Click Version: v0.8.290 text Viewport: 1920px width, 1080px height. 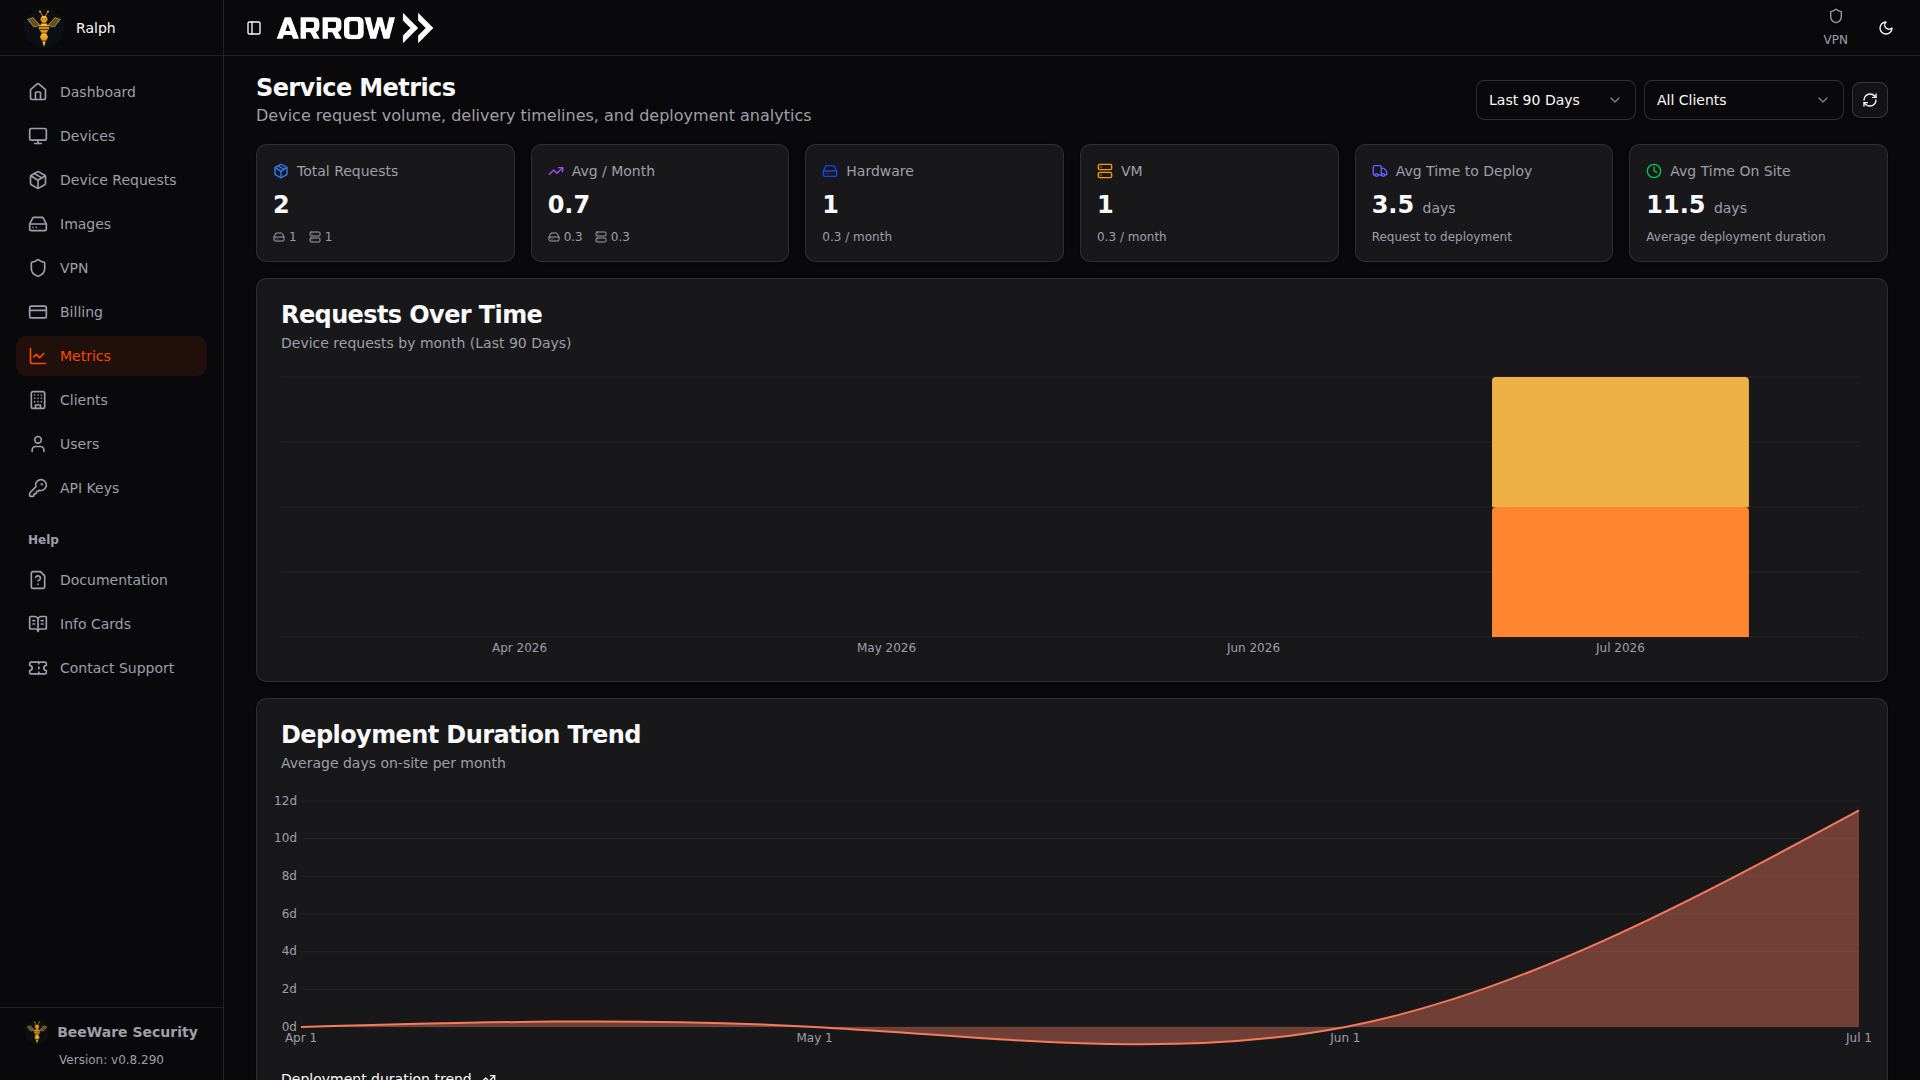pyautogui.click(x=111, y=1060)
